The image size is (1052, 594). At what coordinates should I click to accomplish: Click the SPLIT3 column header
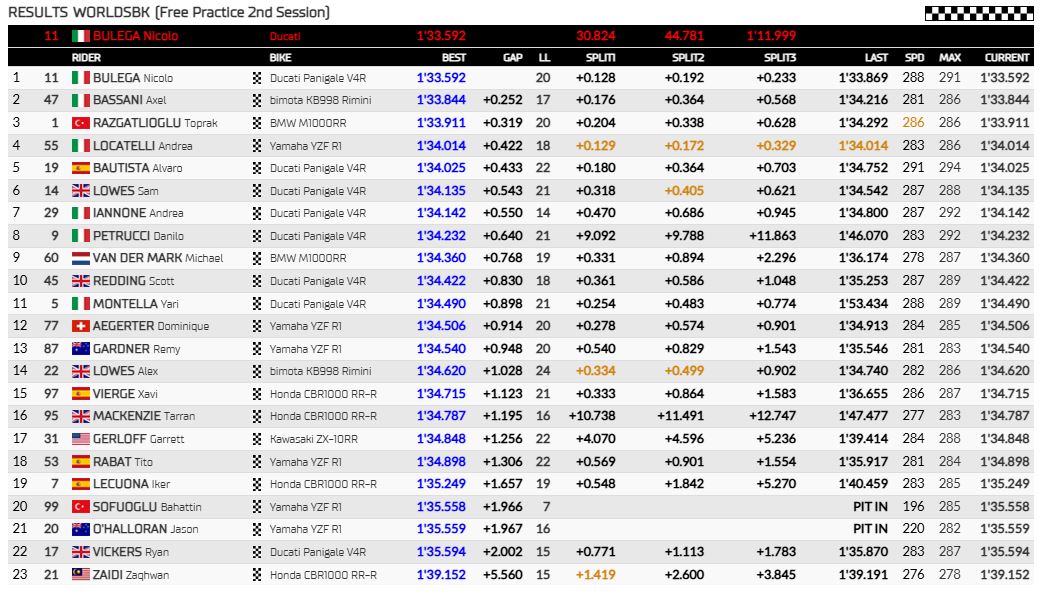point(780,58)
